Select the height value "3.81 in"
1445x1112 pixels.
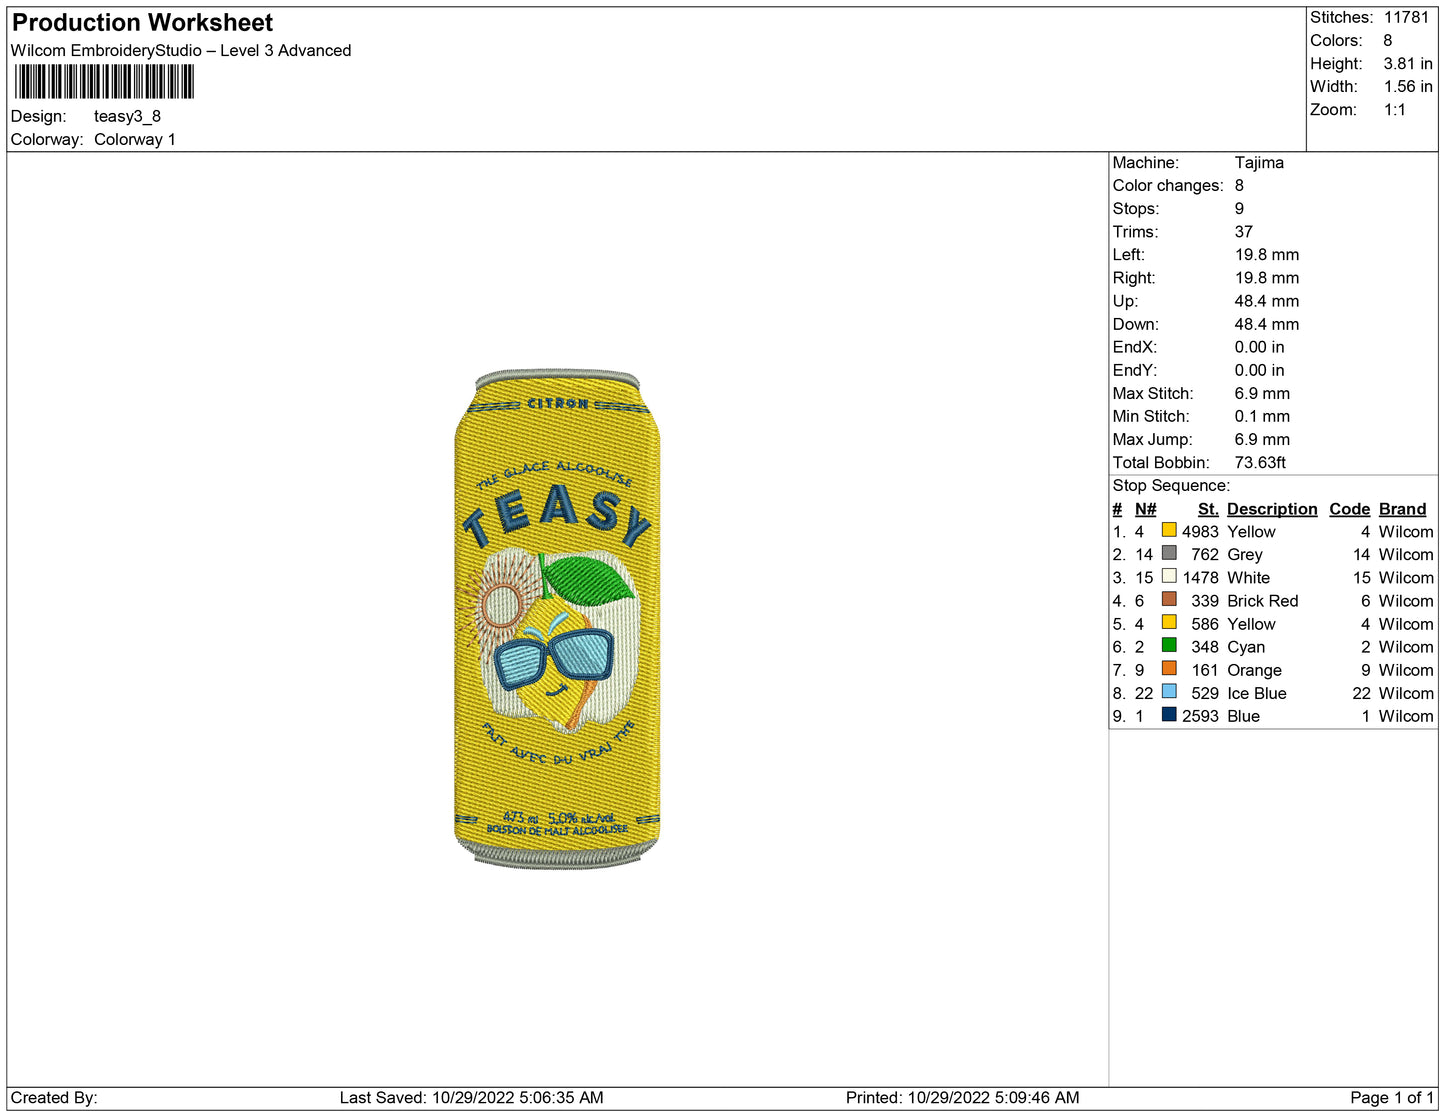point(1408,63)
